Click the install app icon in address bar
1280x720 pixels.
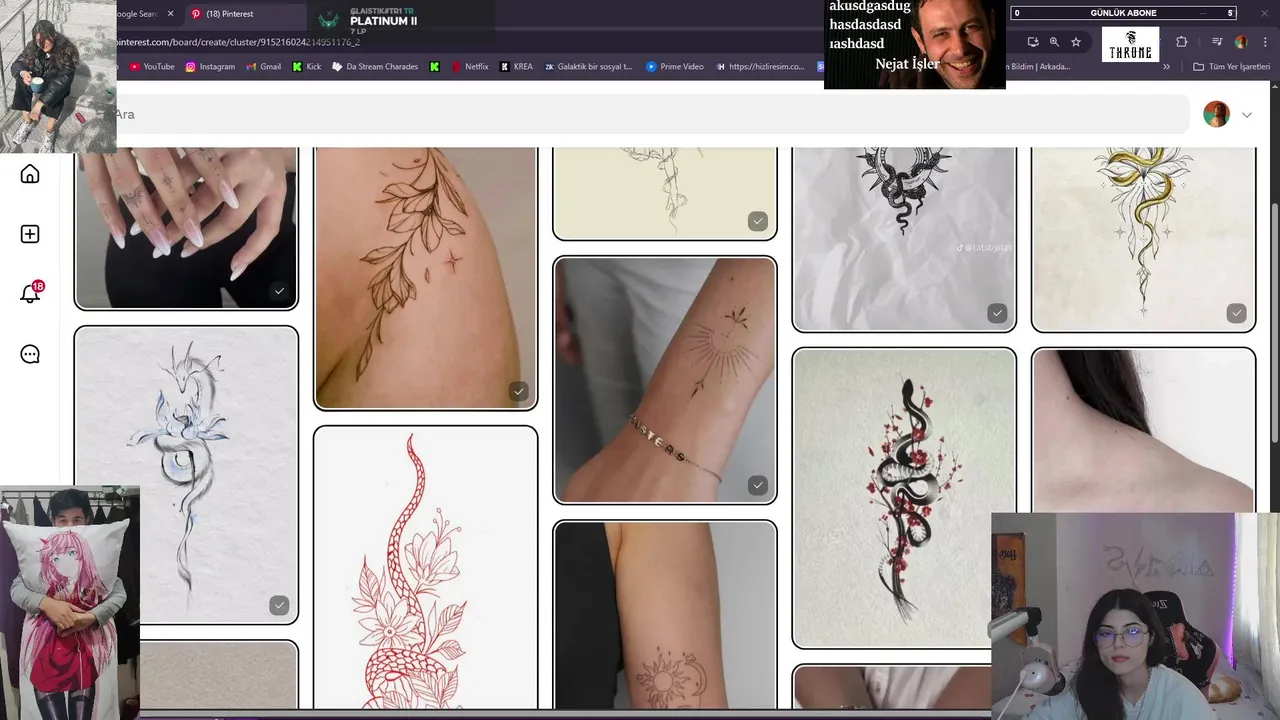coord(1033,42)
